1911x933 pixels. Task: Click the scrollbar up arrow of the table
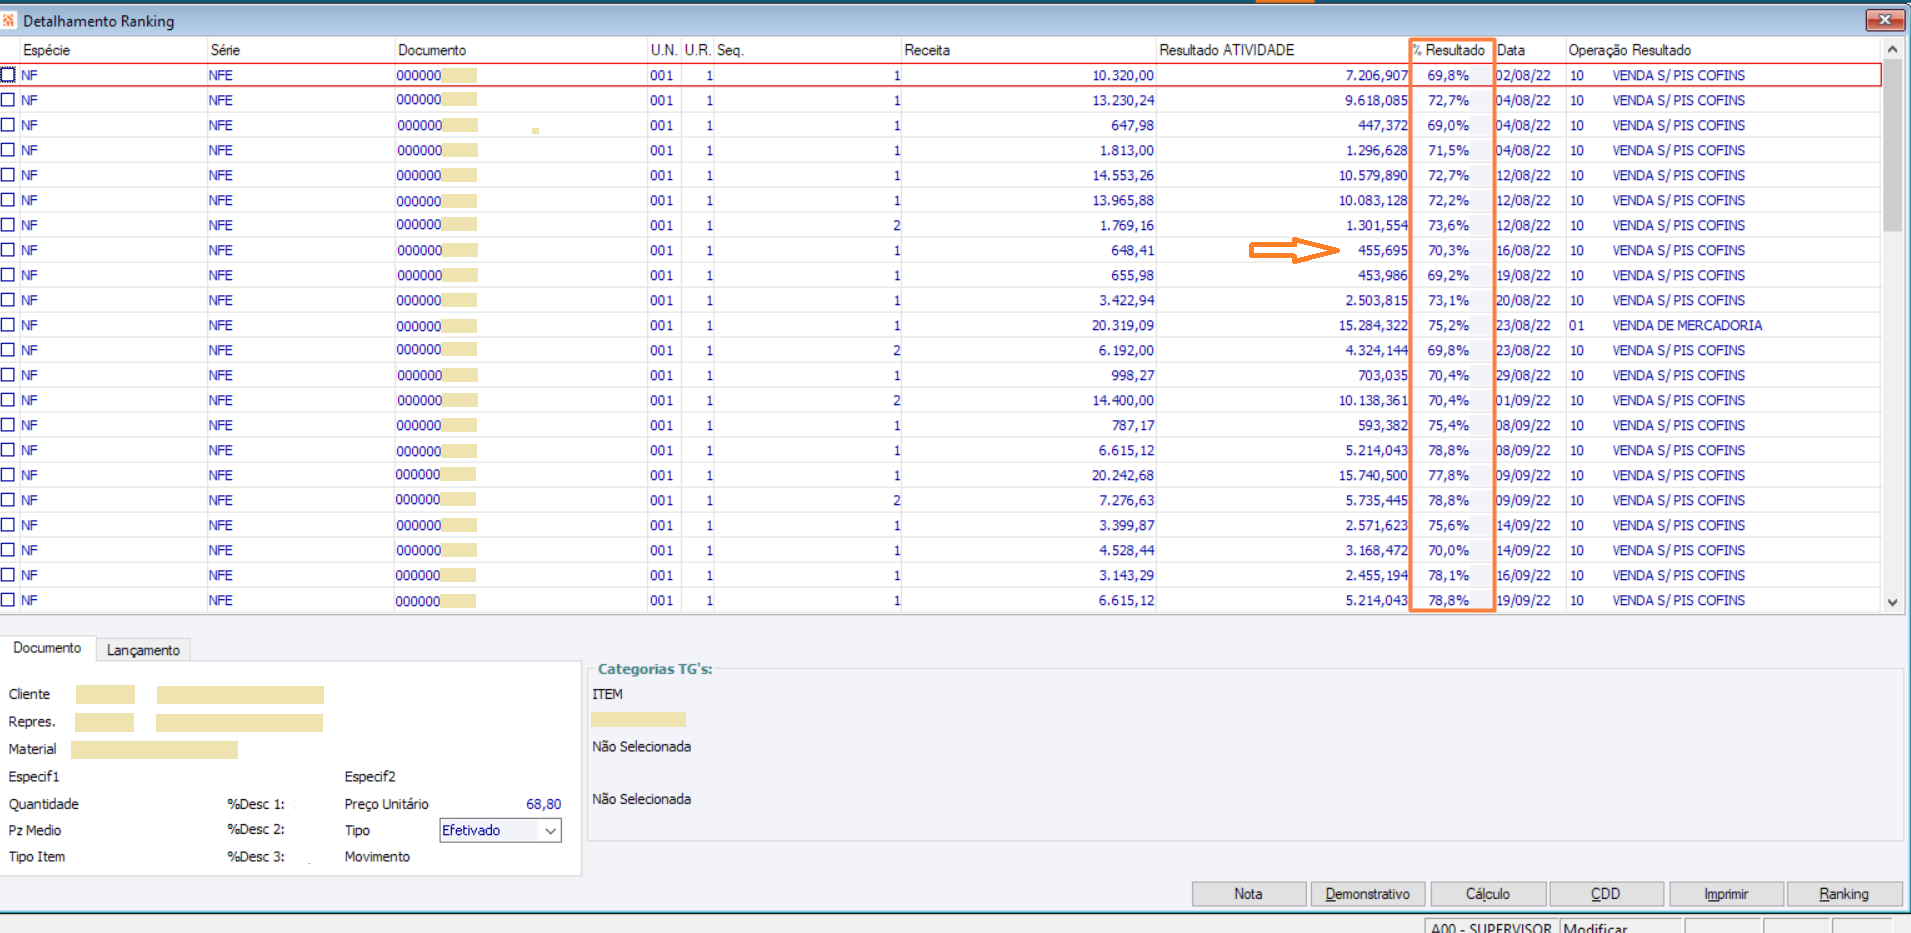point(1892,49)
